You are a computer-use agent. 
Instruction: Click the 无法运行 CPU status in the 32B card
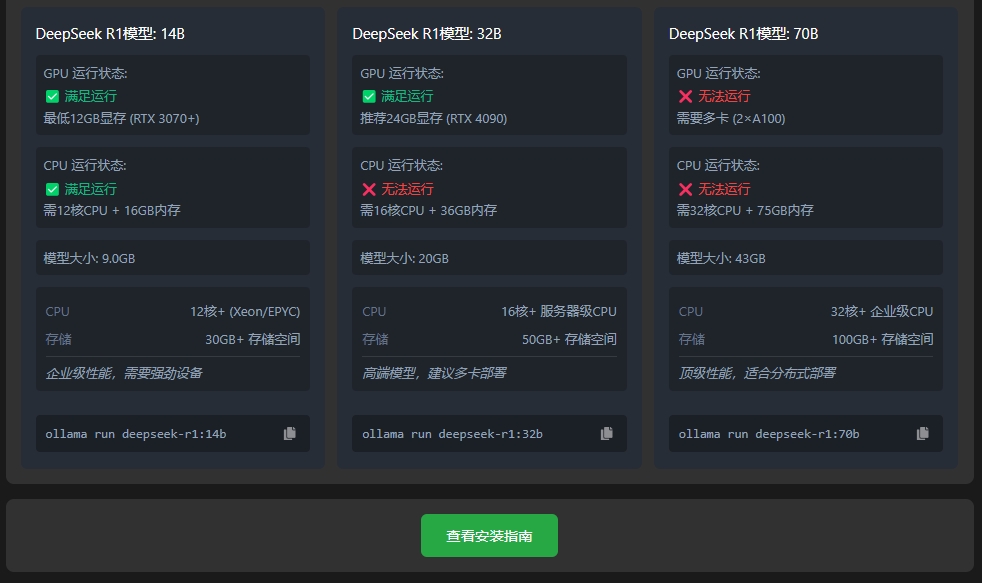(x=407, y=189)
